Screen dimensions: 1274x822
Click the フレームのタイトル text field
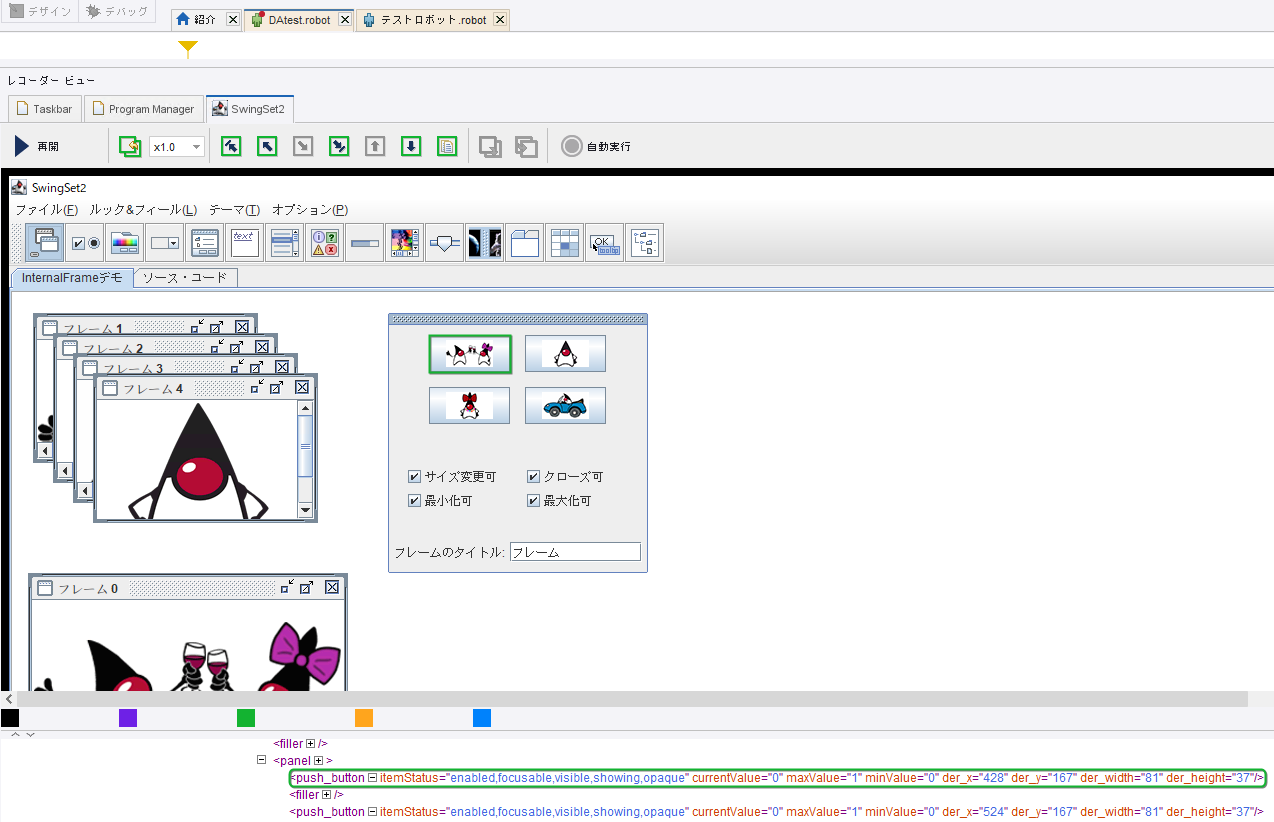tap(575, 552)
